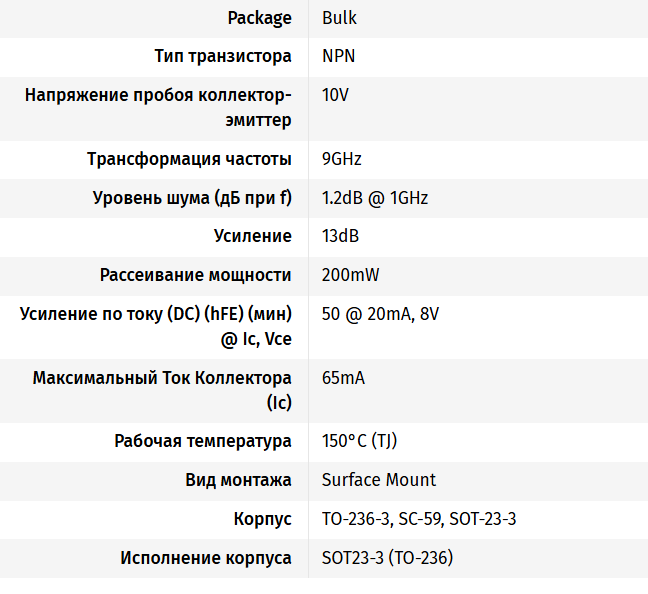Click the "Уровень шума (дБ при f)" label

click(x=192, y=198)
